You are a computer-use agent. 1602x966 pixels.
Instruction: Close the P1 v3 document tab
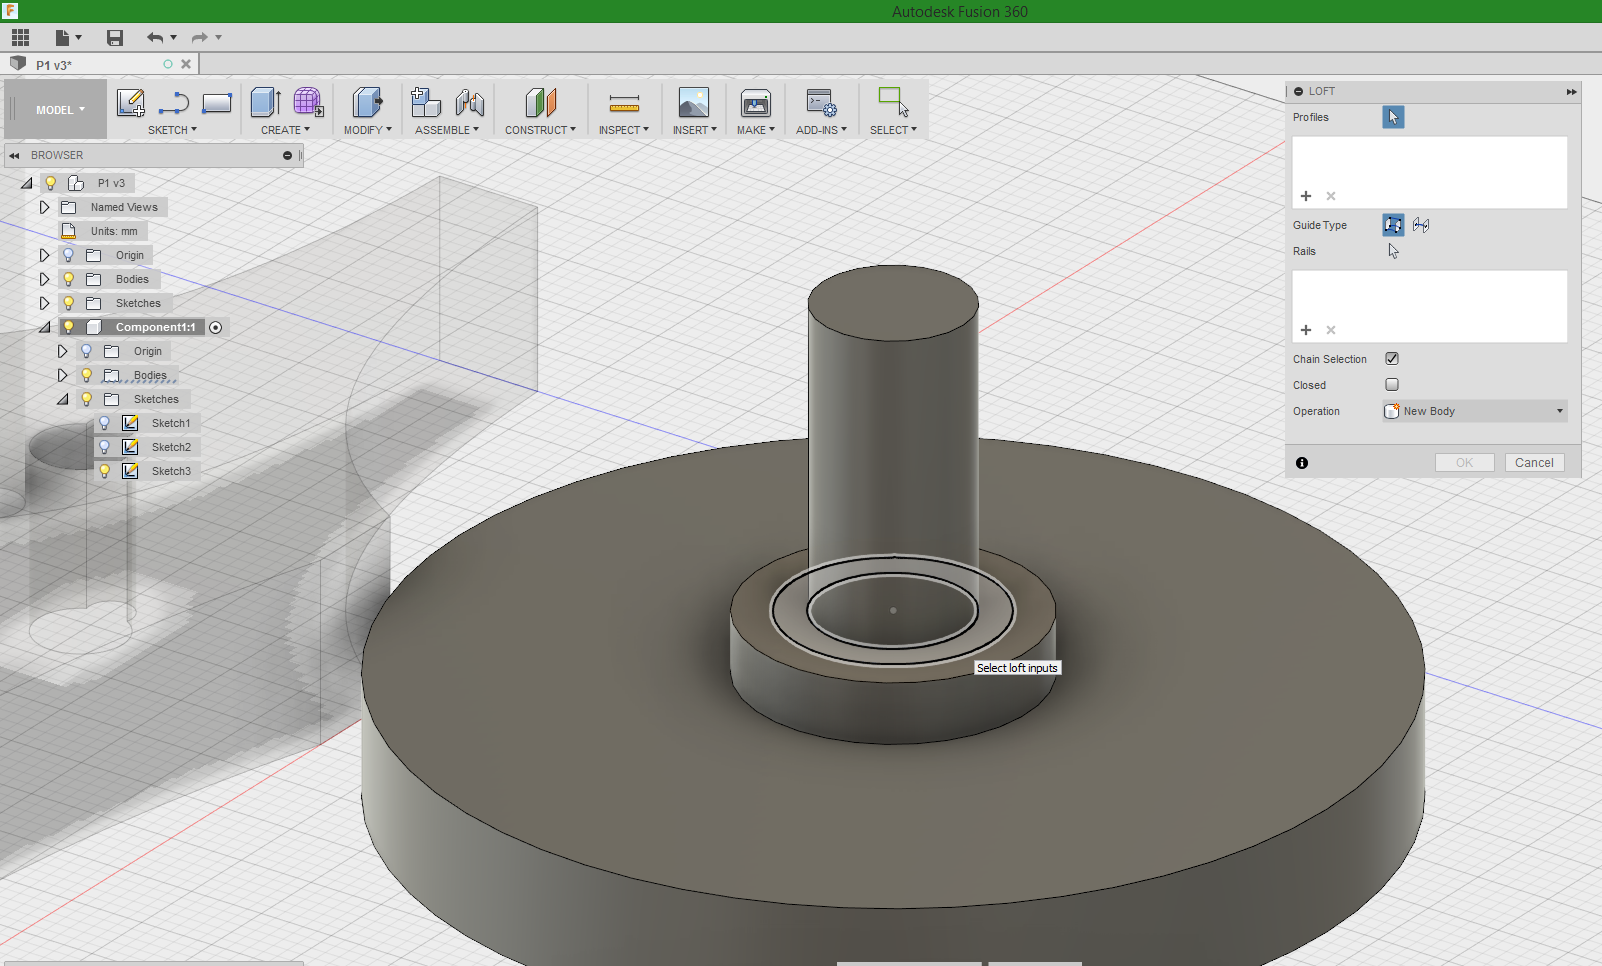[x=186, y=64]
